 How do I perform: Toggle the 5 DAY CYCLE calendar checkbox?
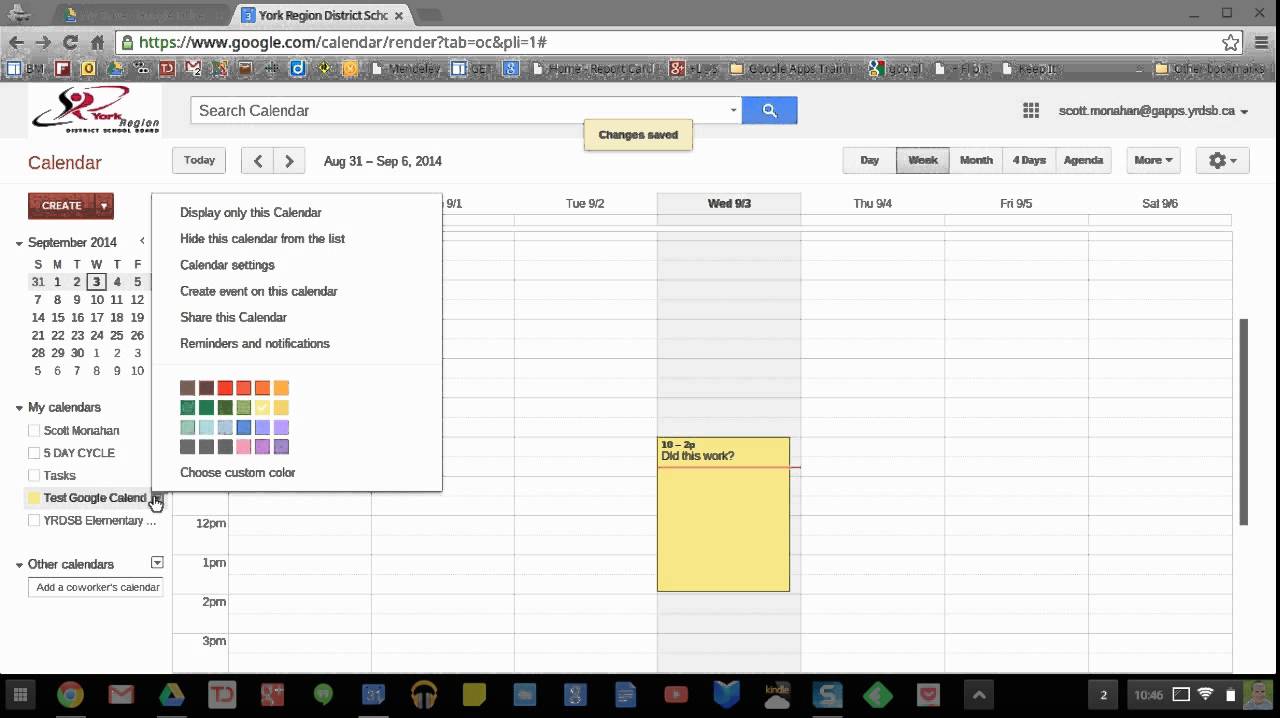tap(34, 453)
